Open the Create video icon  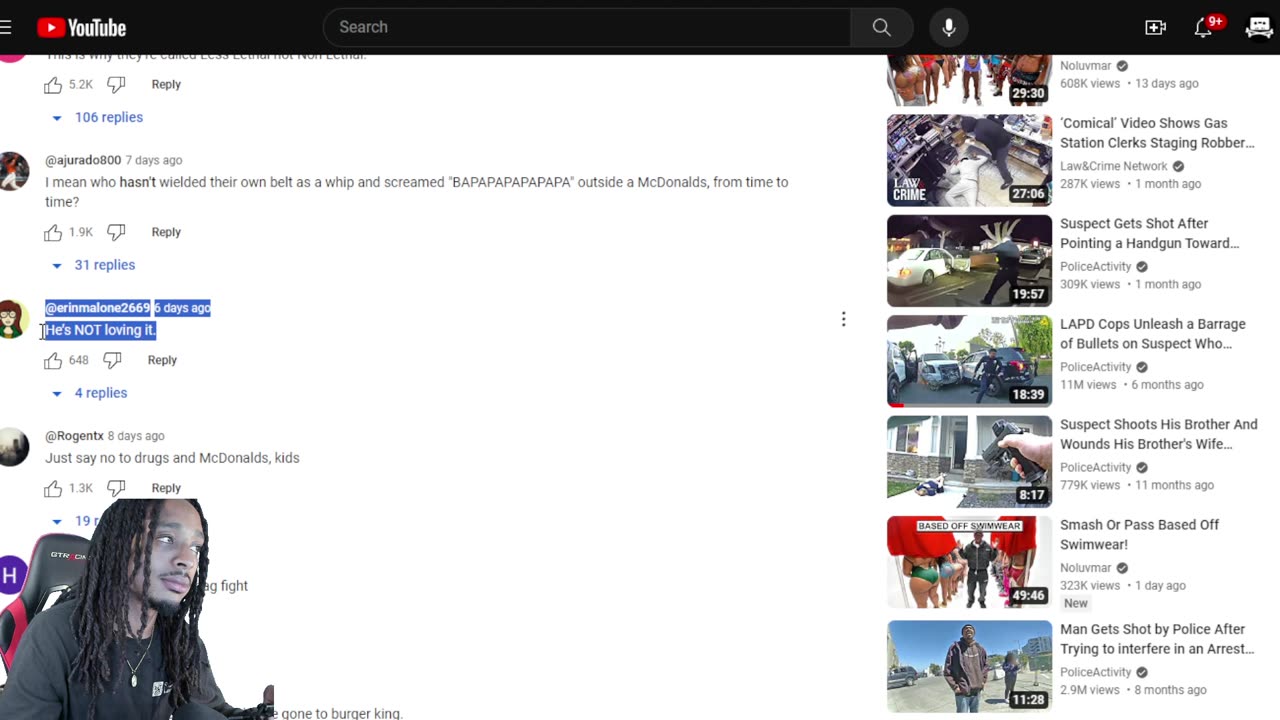click(1155, 27)
